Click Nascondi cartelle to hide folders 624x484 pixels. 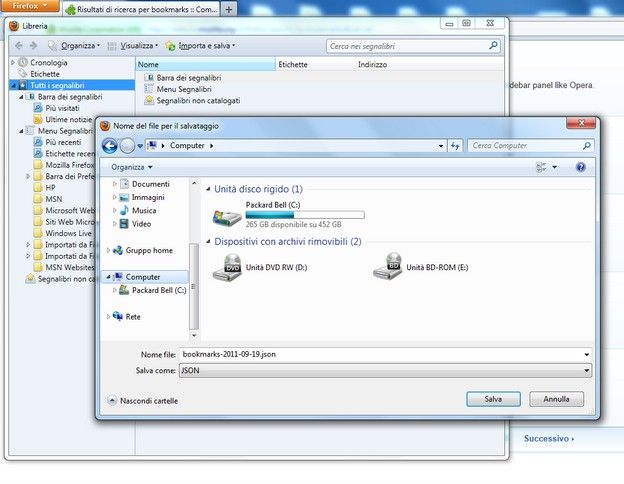143,401
